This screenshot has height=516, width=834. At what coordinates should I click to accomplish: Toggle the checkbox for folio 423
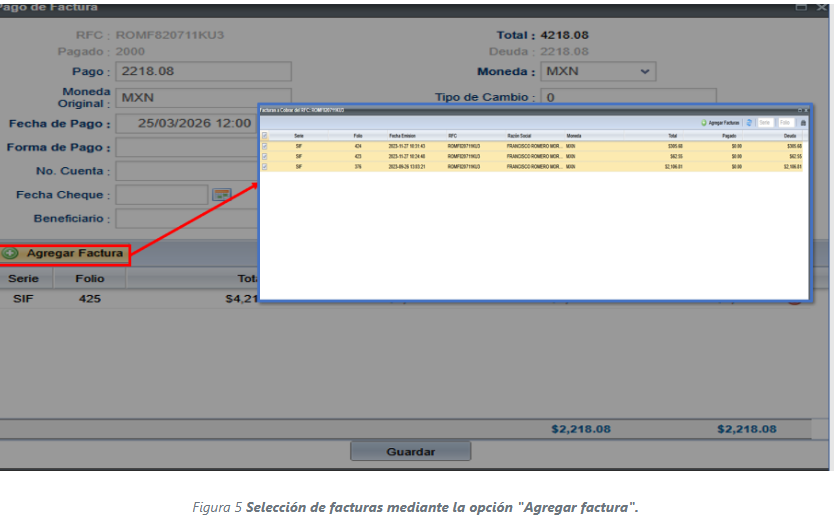[x=265, y=157]
